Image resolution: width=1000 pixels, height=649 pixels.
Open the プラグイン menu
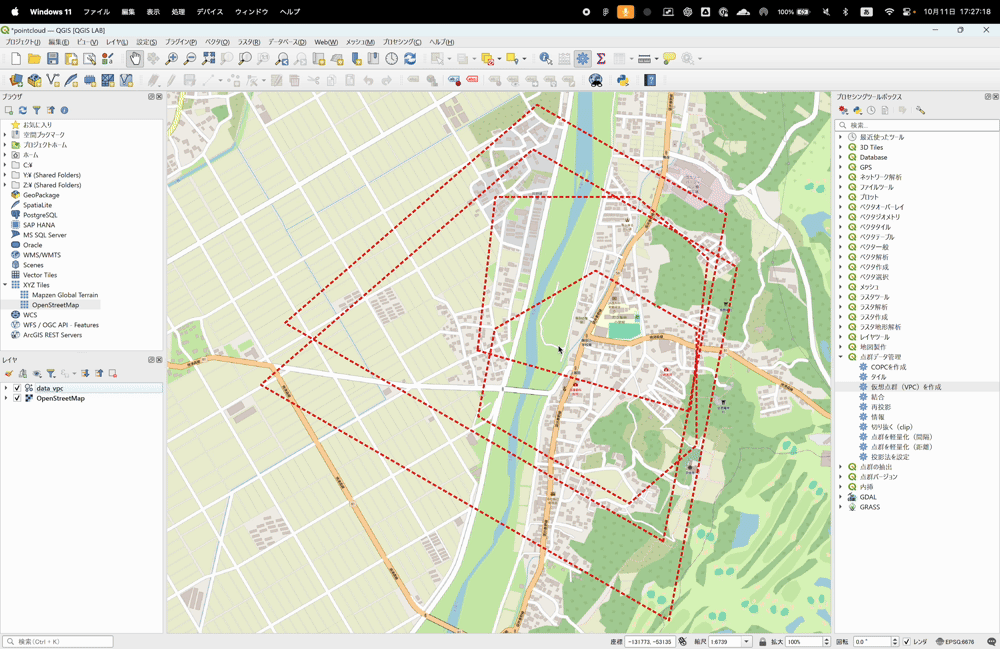[x=181, y=42]
